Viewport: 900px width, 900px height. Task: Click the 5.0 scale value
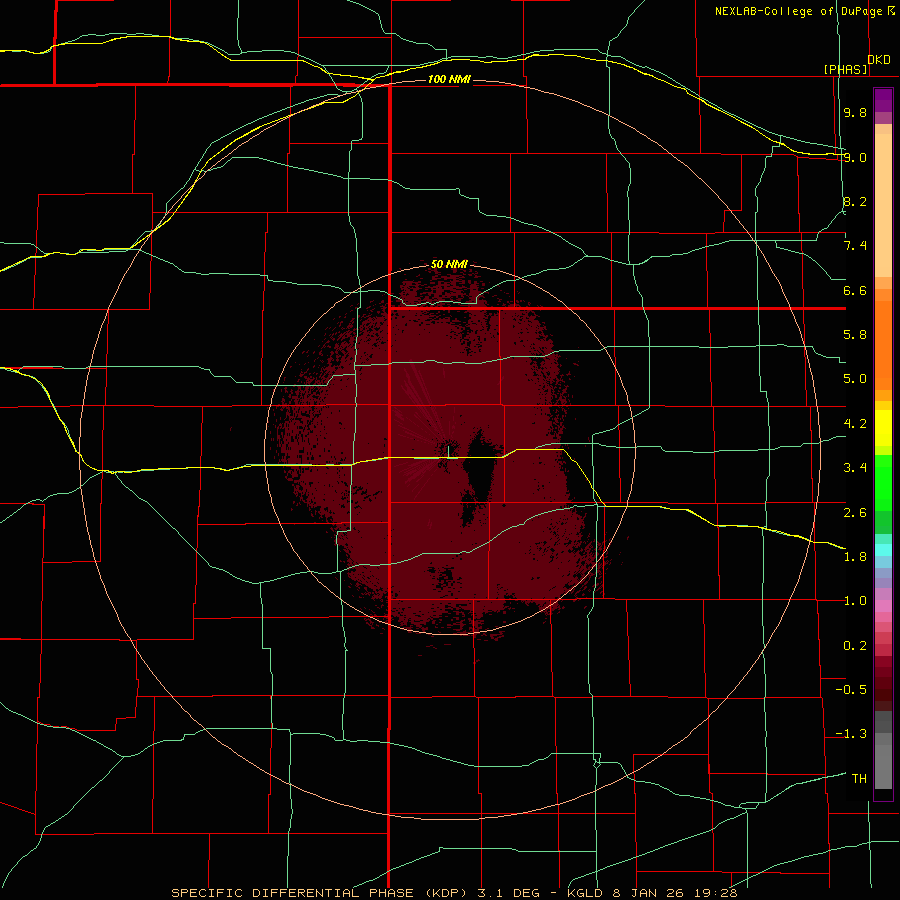pos(855,379)
